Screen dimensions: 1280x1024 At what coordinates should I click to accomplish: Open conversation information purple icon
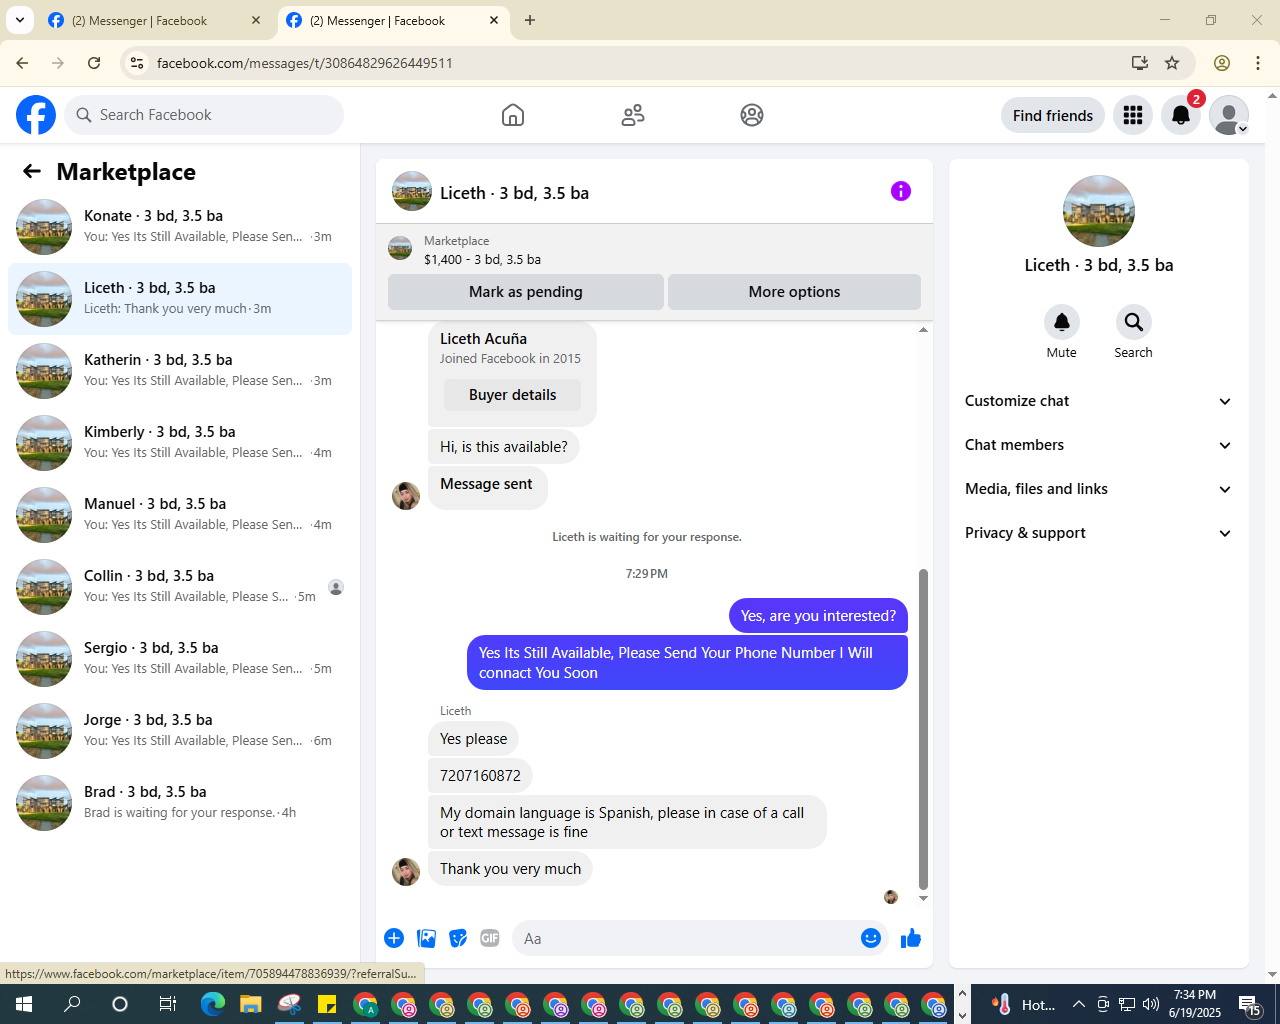pos(901,191)
